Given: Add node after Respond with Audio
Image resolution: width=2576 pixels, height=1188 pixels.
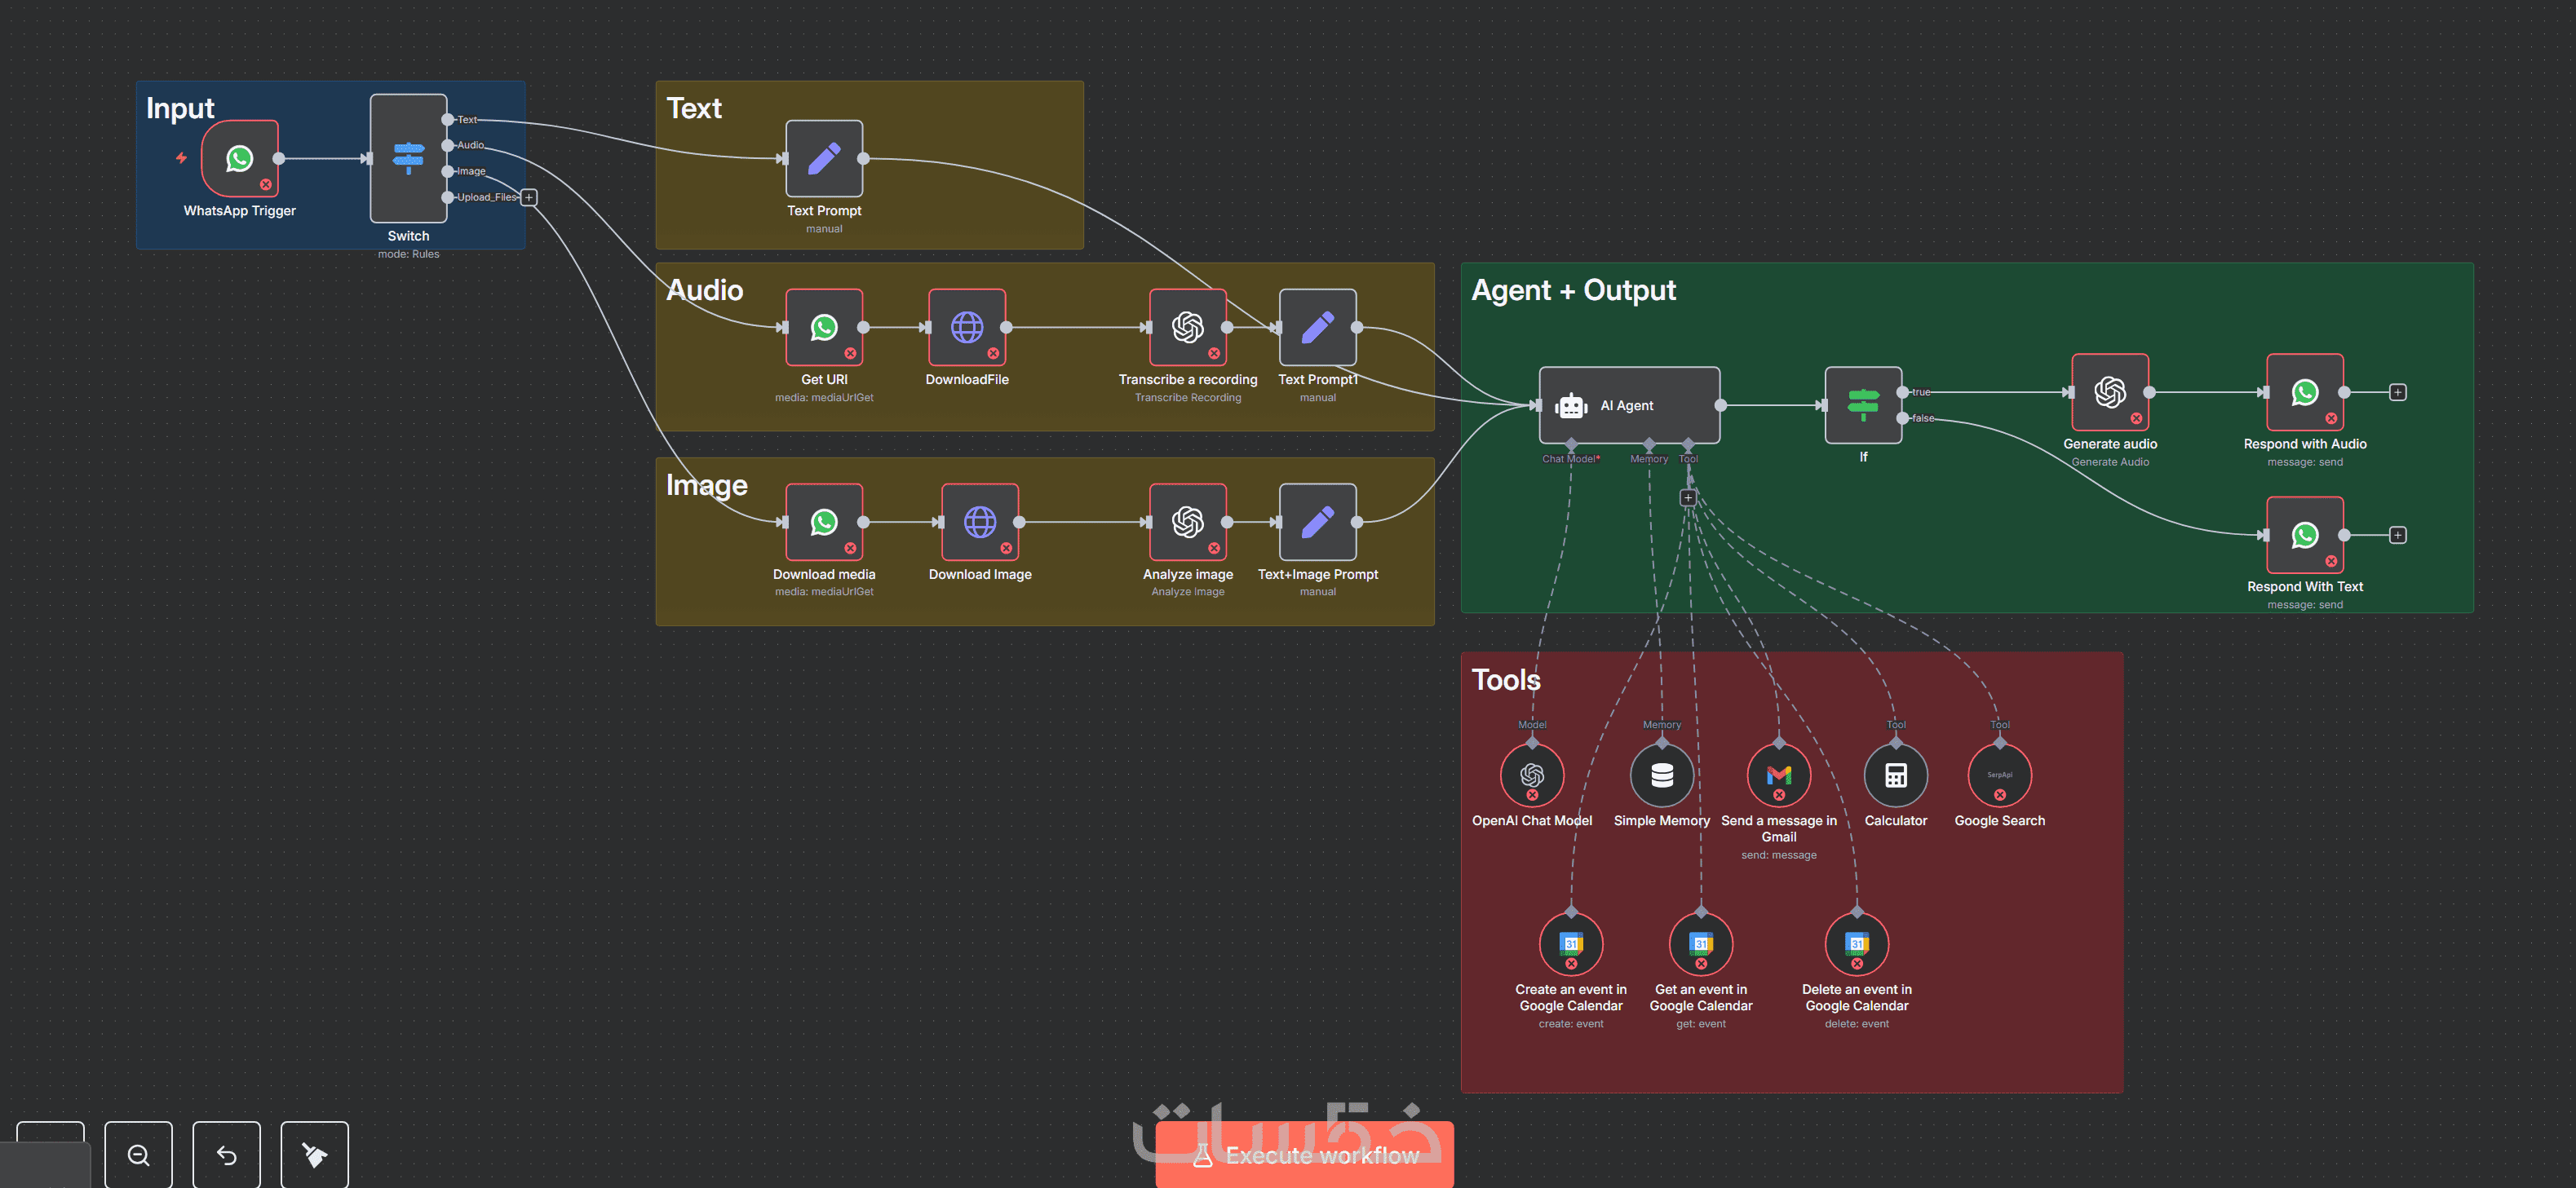Looking at the screenshot, I should [2397, 392].
